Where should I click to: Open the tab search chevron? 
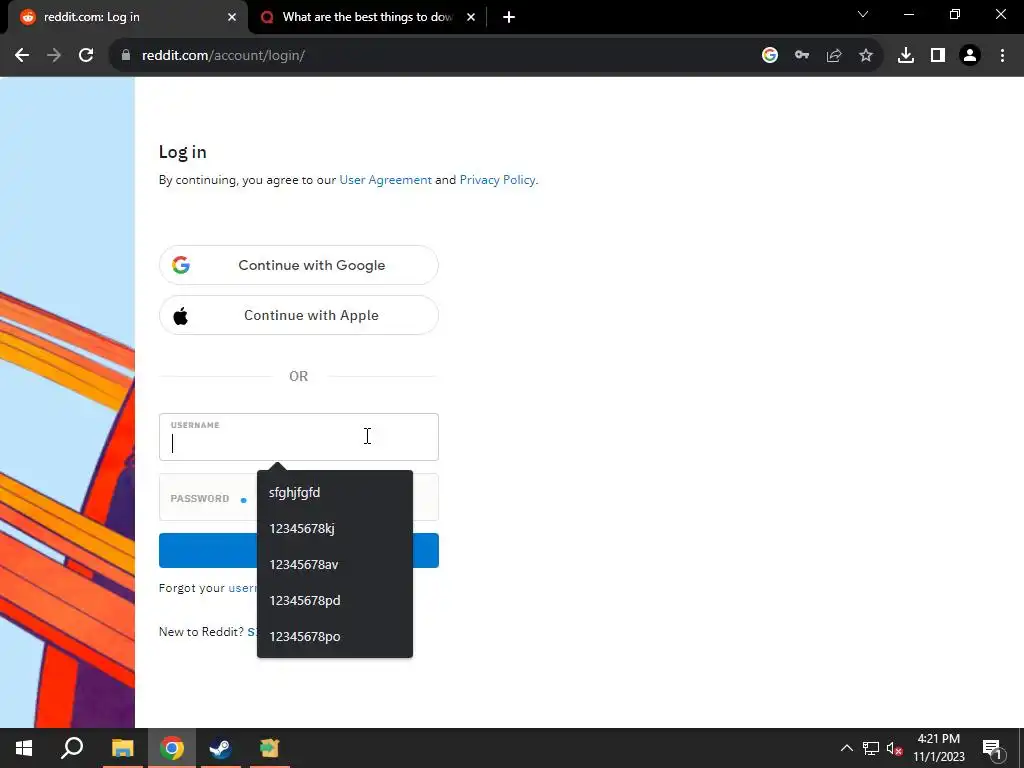pyautogui.click(x=863, y=14)
